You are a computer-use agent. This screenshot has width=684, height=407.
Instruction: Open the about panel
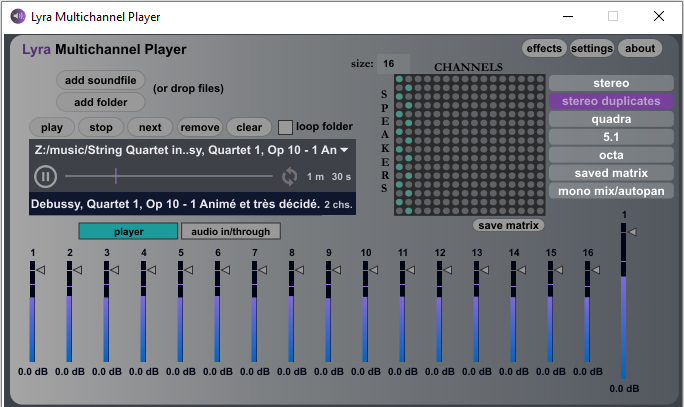640,48
